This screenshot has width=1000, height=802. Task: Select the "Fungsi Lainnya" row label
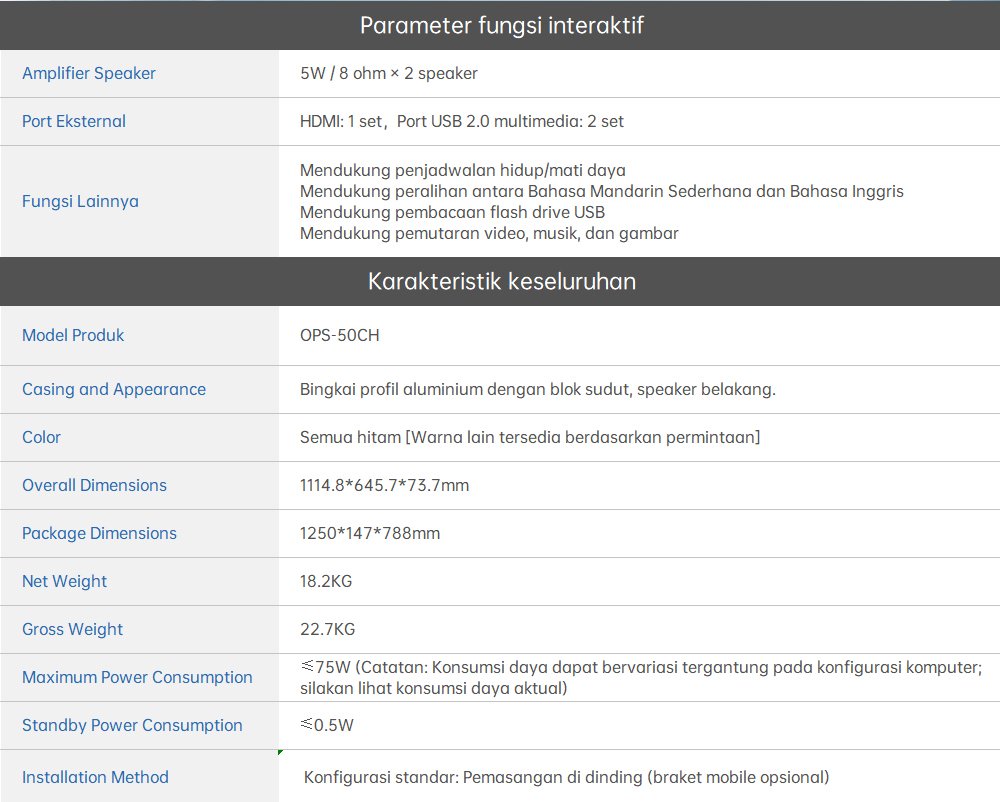tap(80, 201)
